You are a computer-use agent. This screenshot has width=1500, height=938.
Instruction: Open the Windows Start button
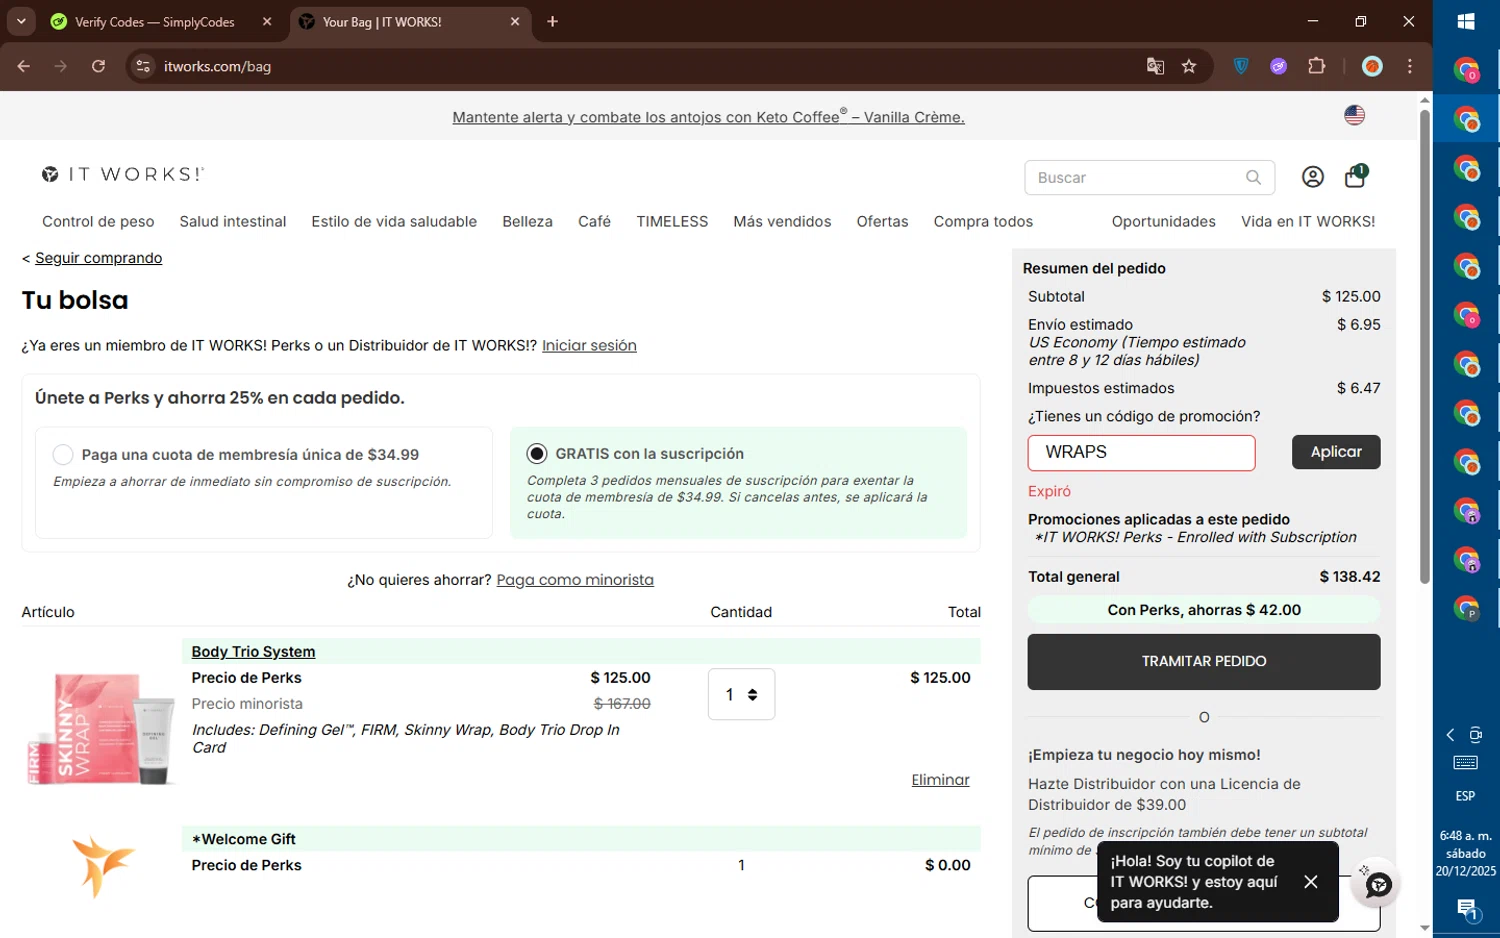[x=1466, y=21]
